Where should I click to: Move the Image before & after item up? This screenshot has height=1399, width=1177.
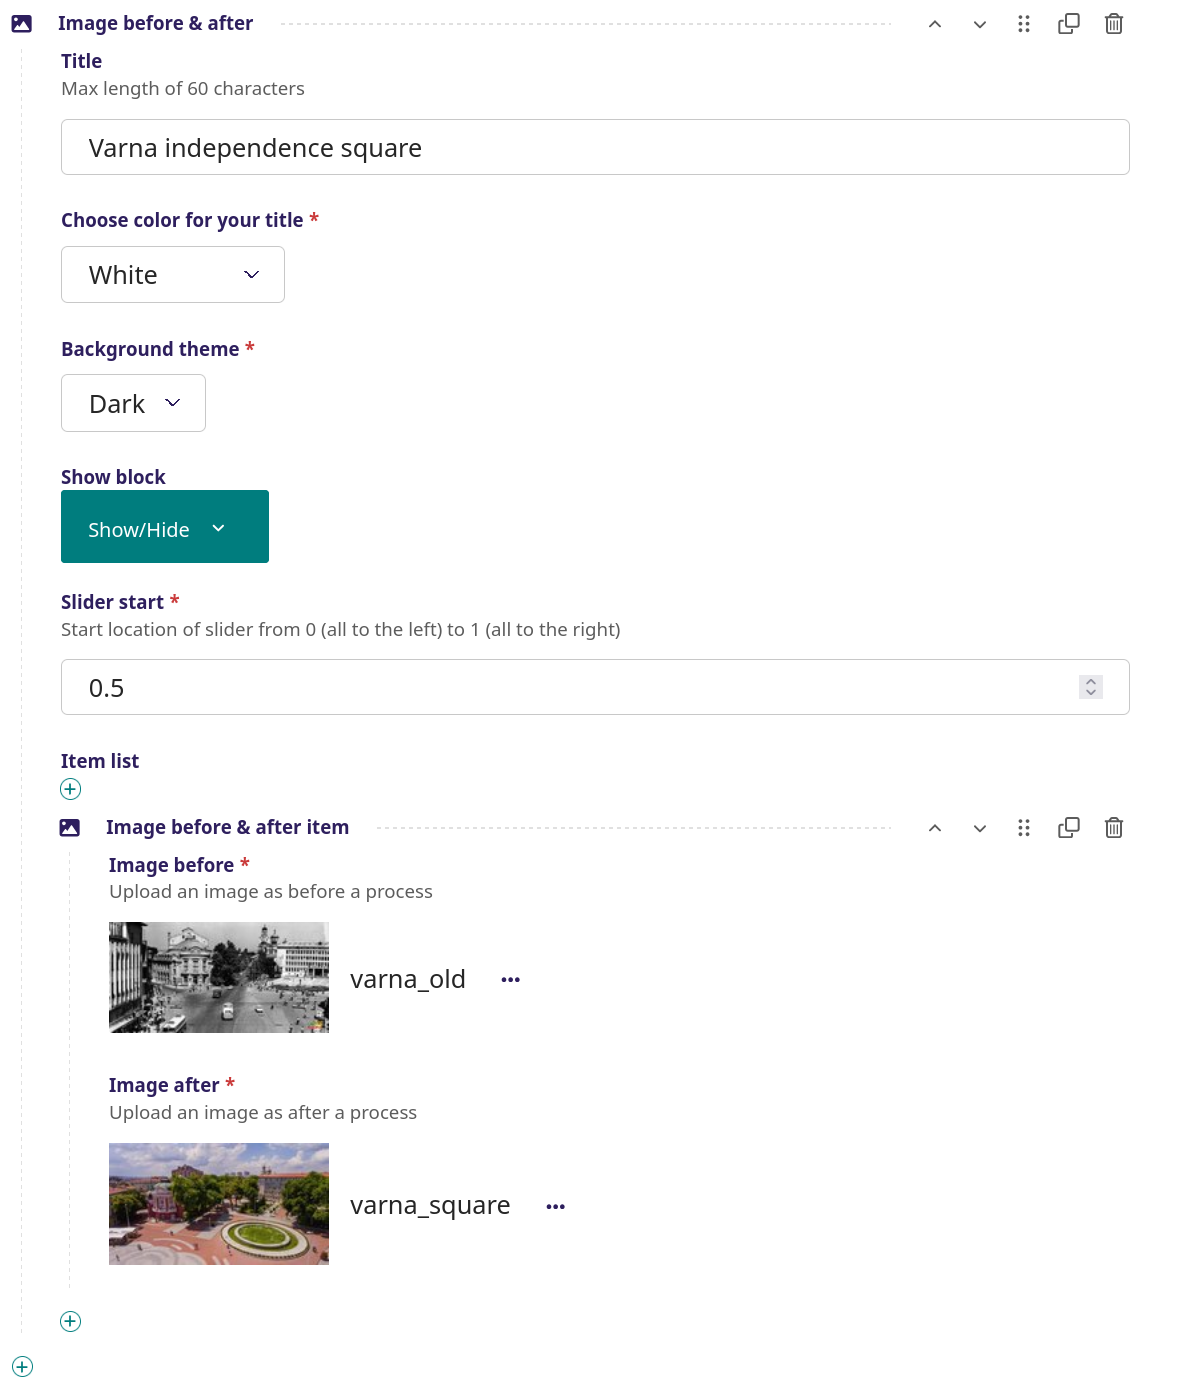point(935,828)
